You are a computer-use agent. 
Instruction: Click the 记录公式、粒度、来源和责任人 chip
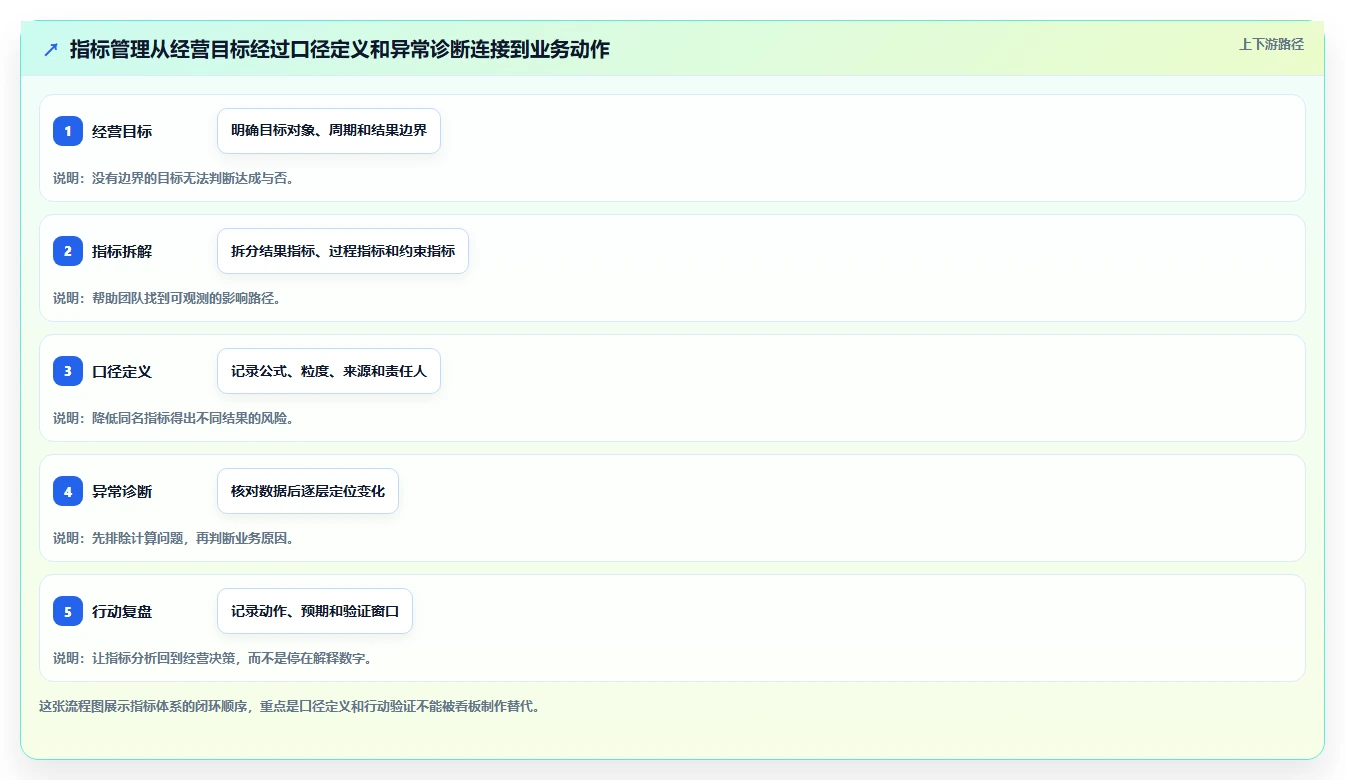point(329,371)
